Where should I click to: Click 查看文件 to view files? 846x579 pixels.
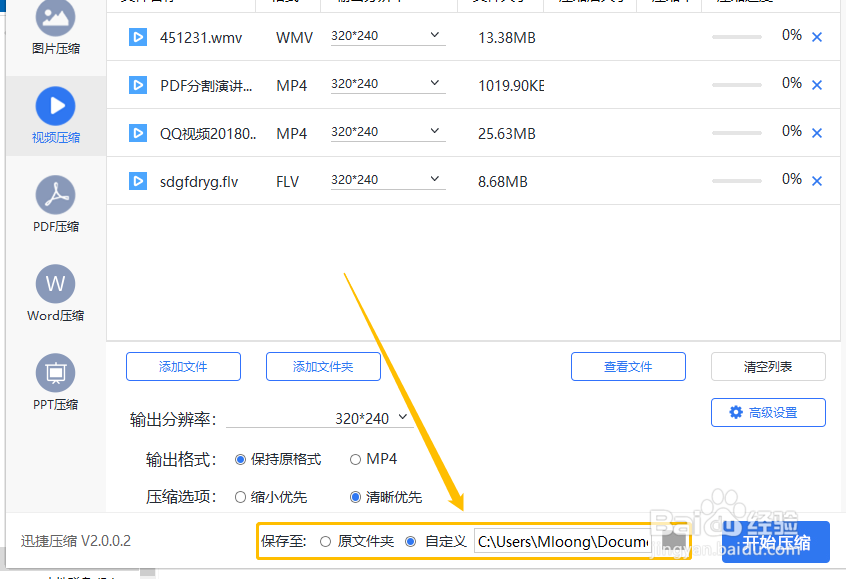click(628, 366)
